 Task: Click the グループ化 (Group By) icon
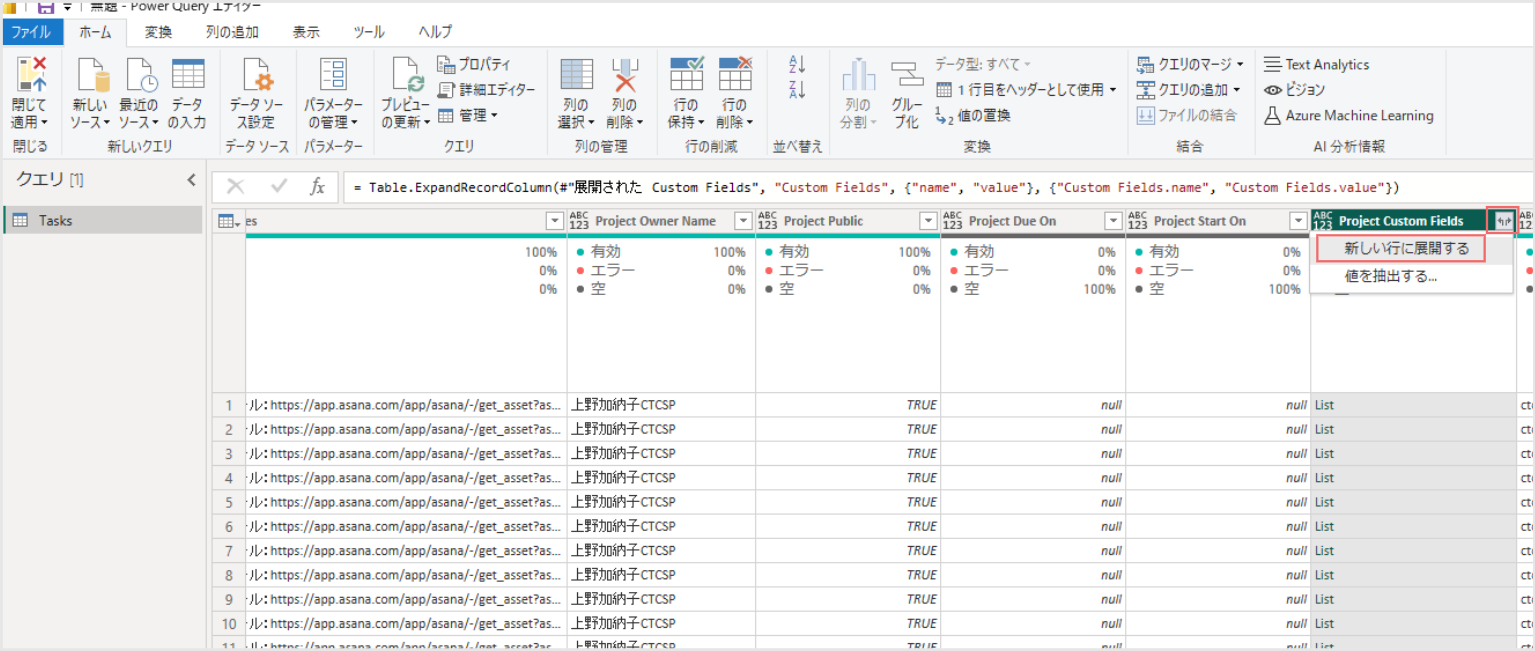pos(907,74)
